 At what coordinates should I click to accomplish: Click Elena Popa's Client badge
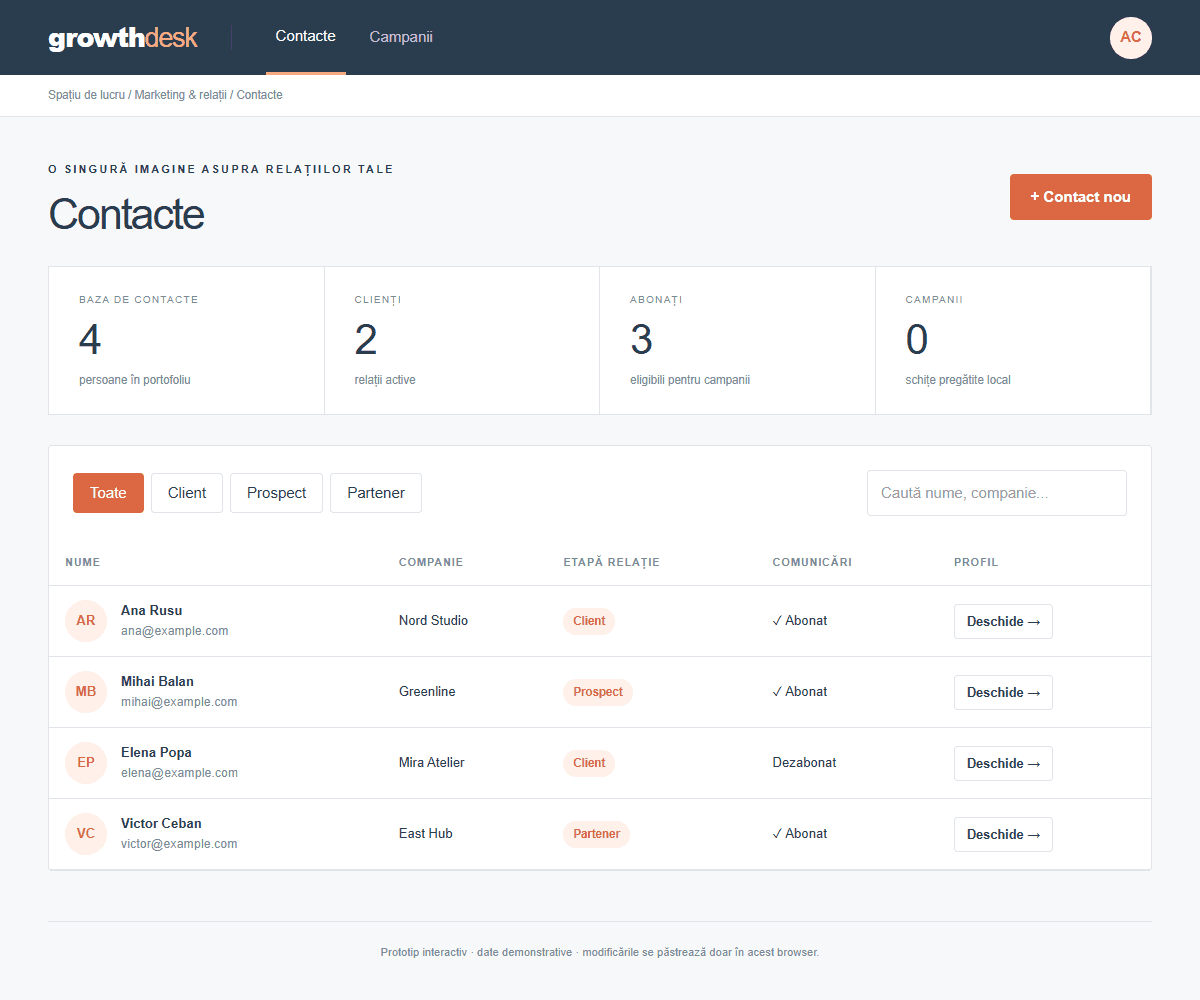[x=589, y=763]
